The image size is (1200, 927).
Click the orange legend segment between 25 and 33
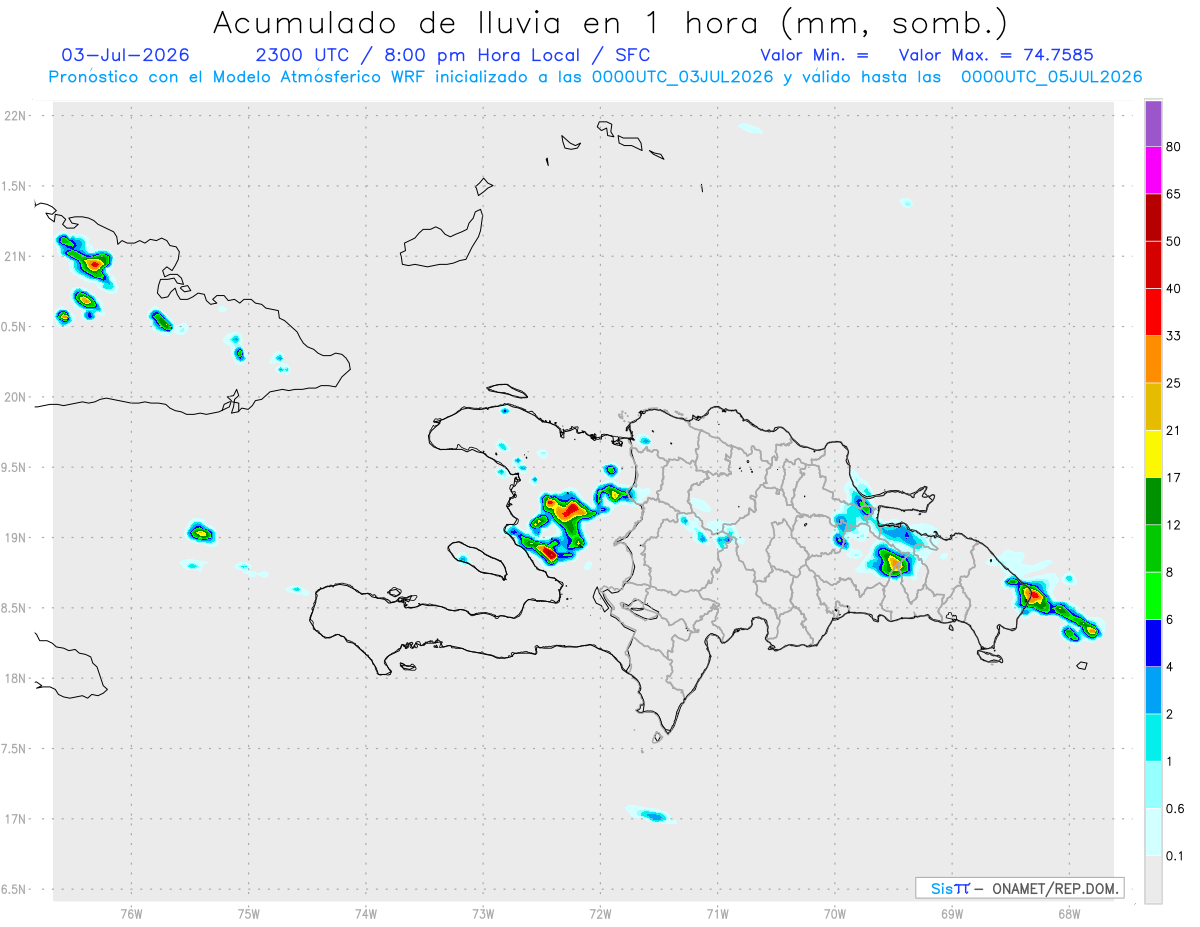[x=1153, y=359]
